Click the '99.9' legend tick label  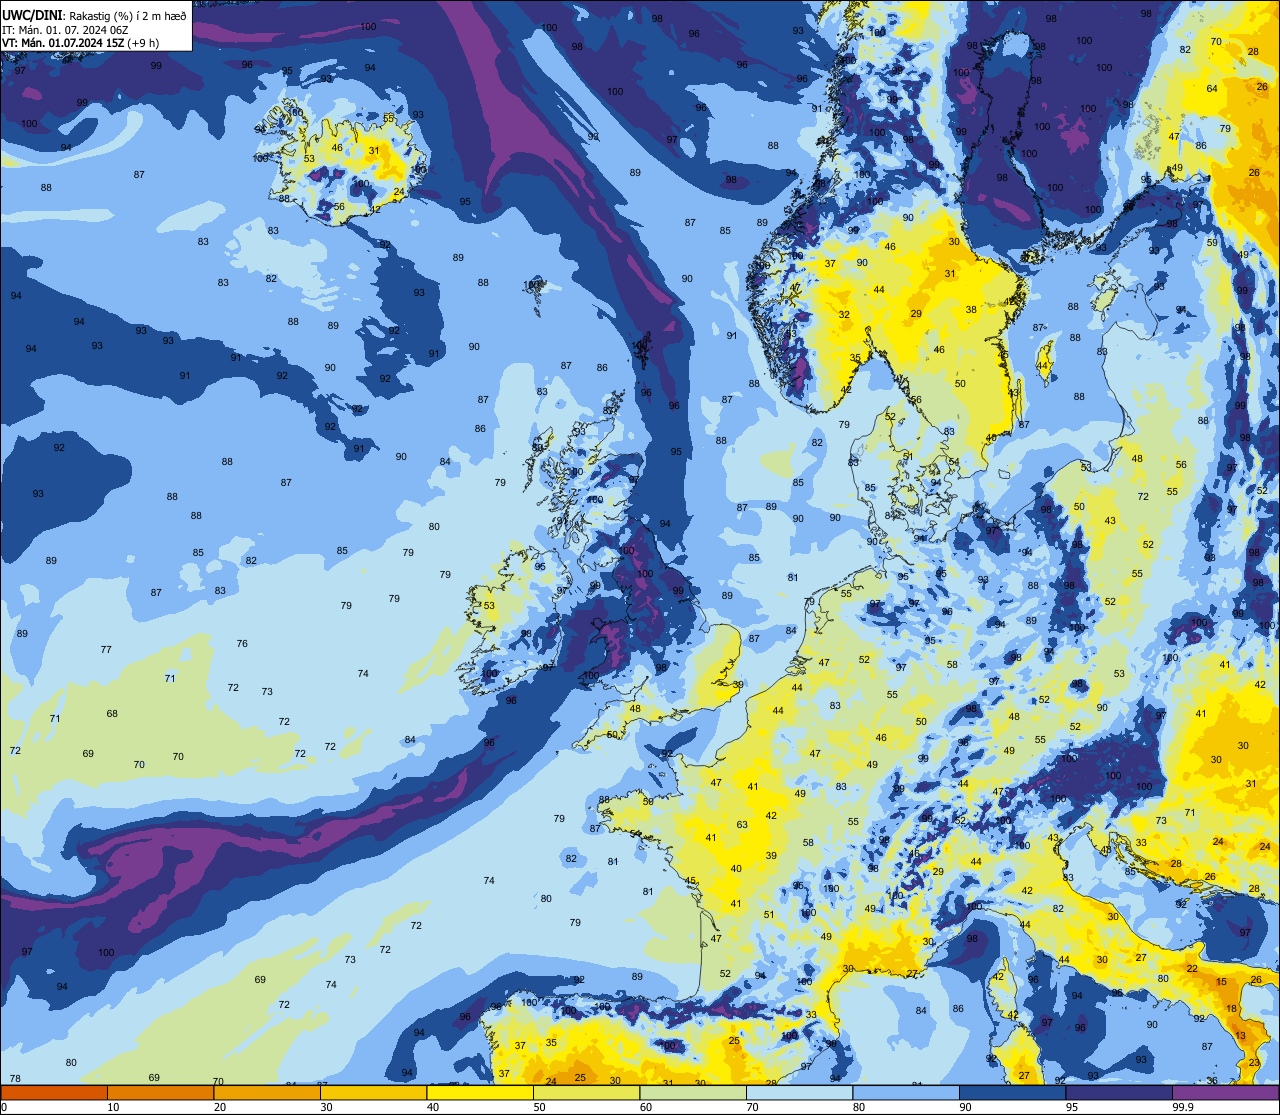1183,1107
